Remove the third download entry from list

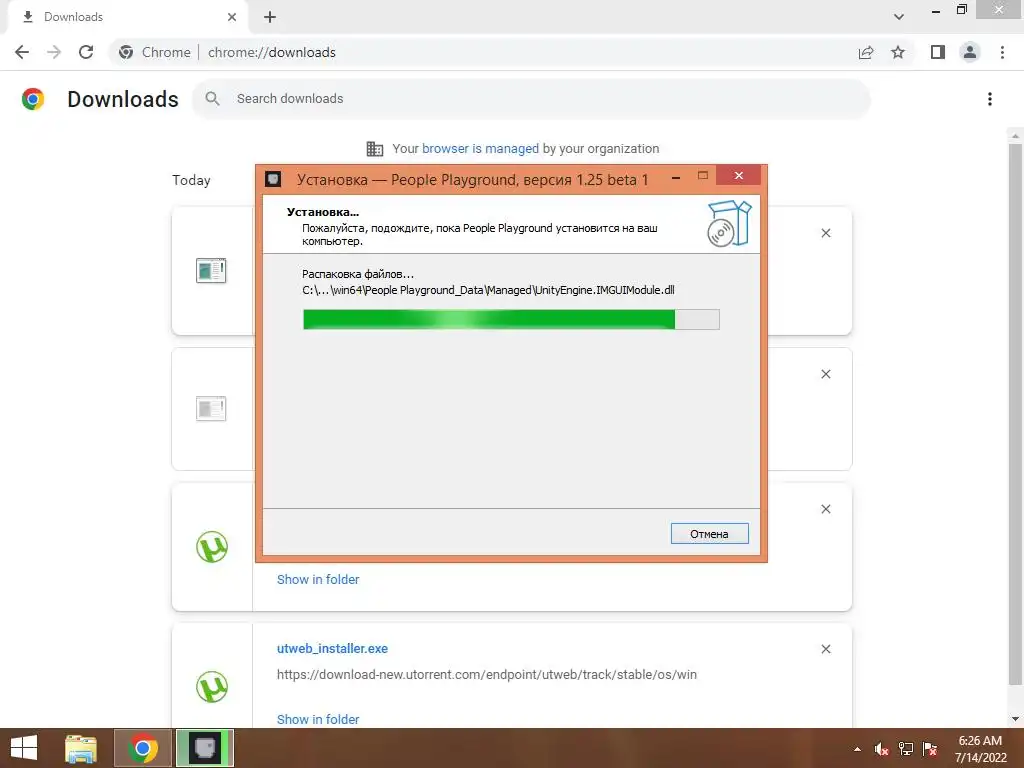click(825, 509)
